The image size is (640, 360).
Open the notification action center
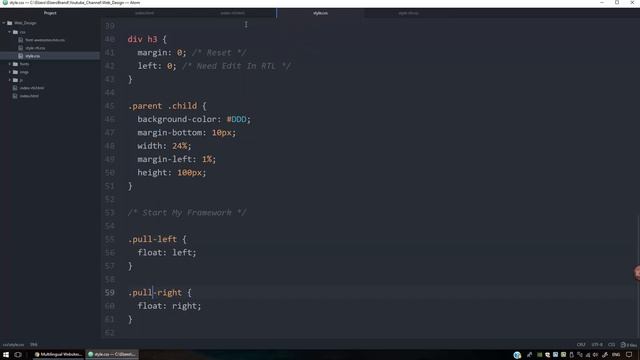click(x=629, y=355)
